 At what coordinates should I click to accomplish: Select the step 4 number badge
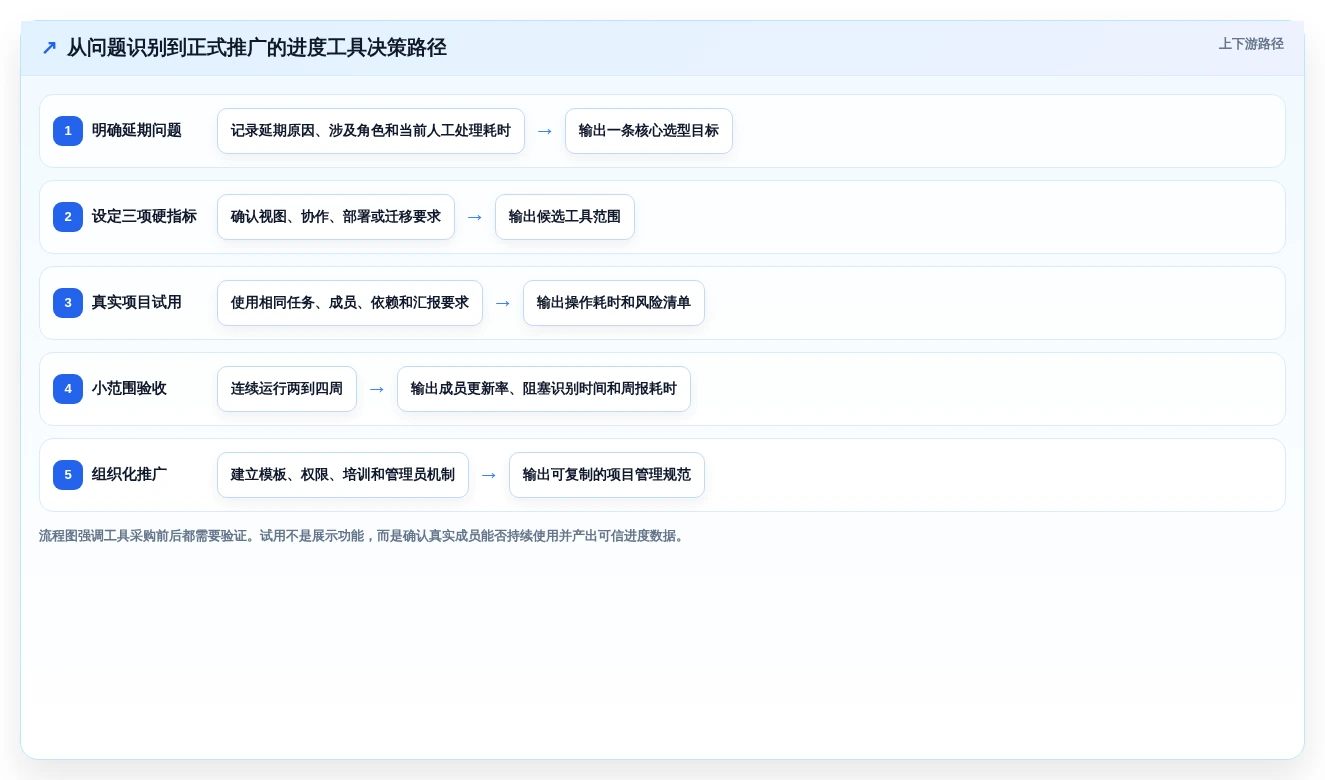click(x=68, y=389)
